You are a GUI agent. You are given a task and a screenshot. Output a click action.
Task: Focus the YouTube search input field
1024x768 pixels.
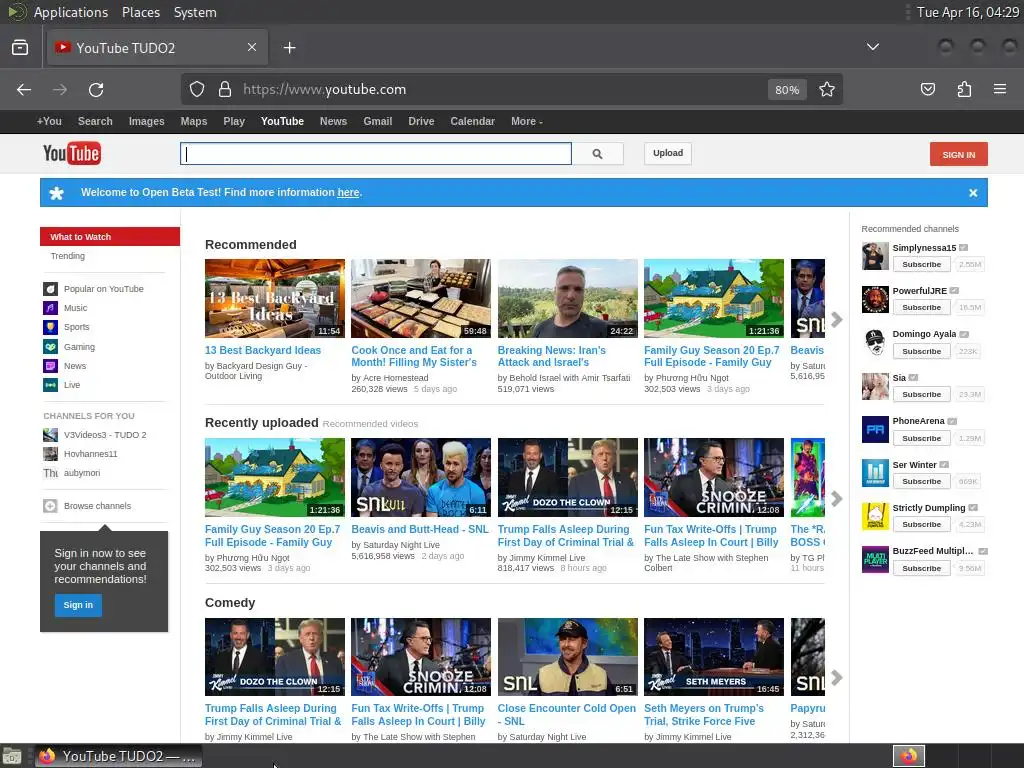click(x=376, y=153)
